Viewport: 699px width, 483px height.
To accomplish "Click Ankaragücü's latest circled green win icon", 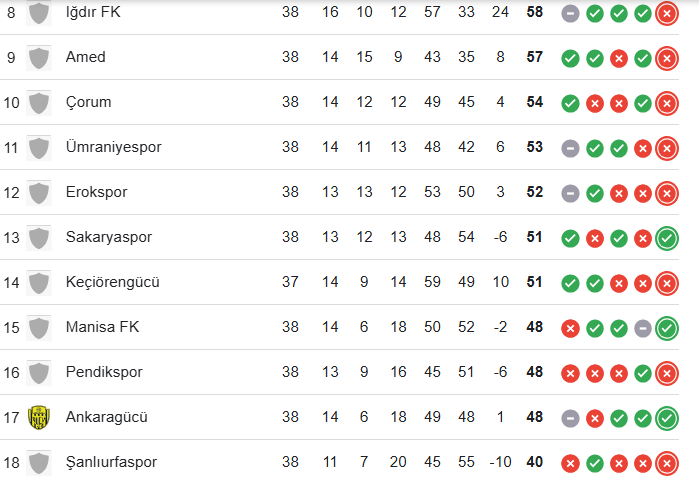I will tap(667, 419).
